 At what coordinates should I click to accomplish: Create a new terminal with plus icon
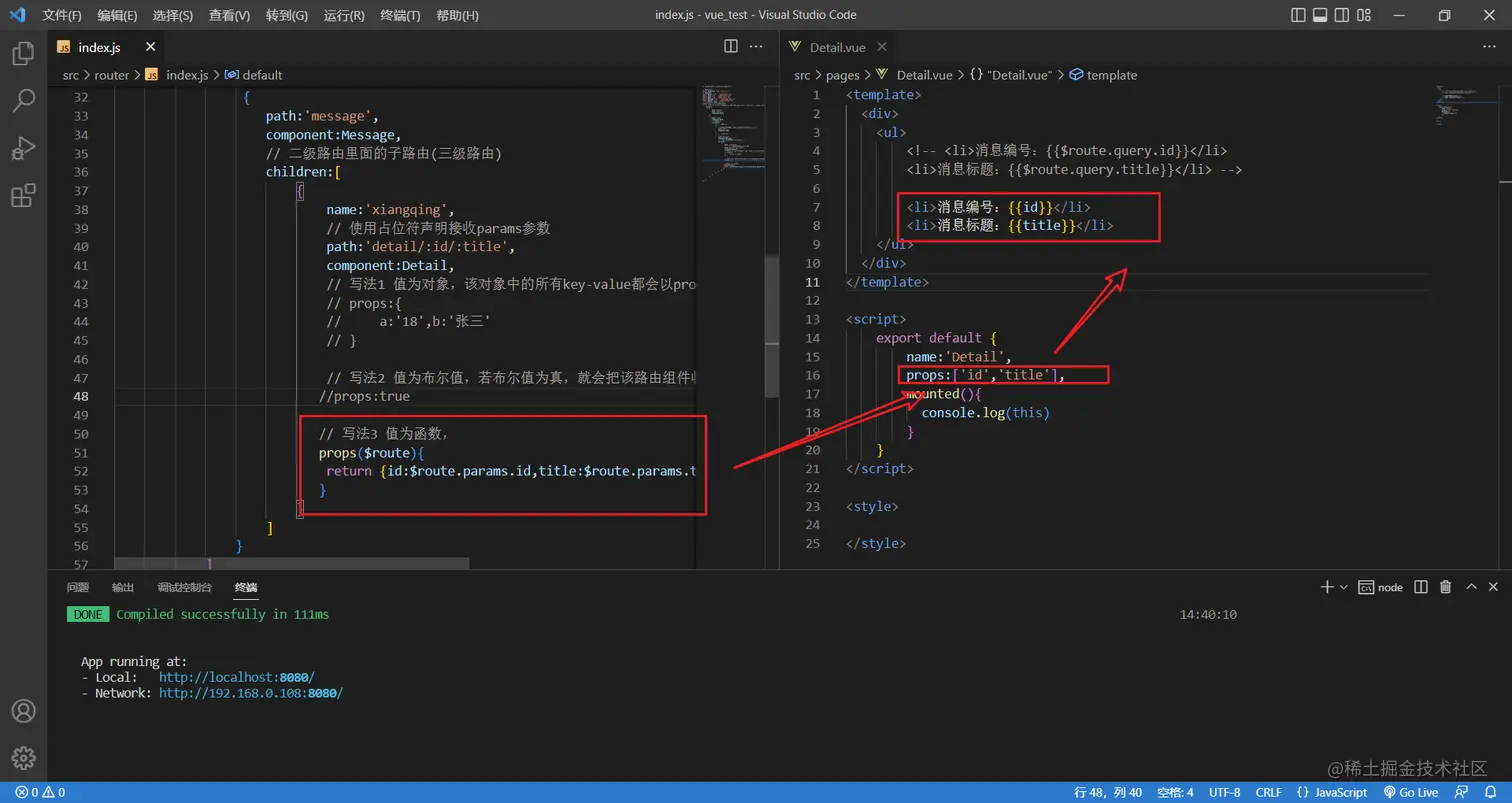(1327, 587)
